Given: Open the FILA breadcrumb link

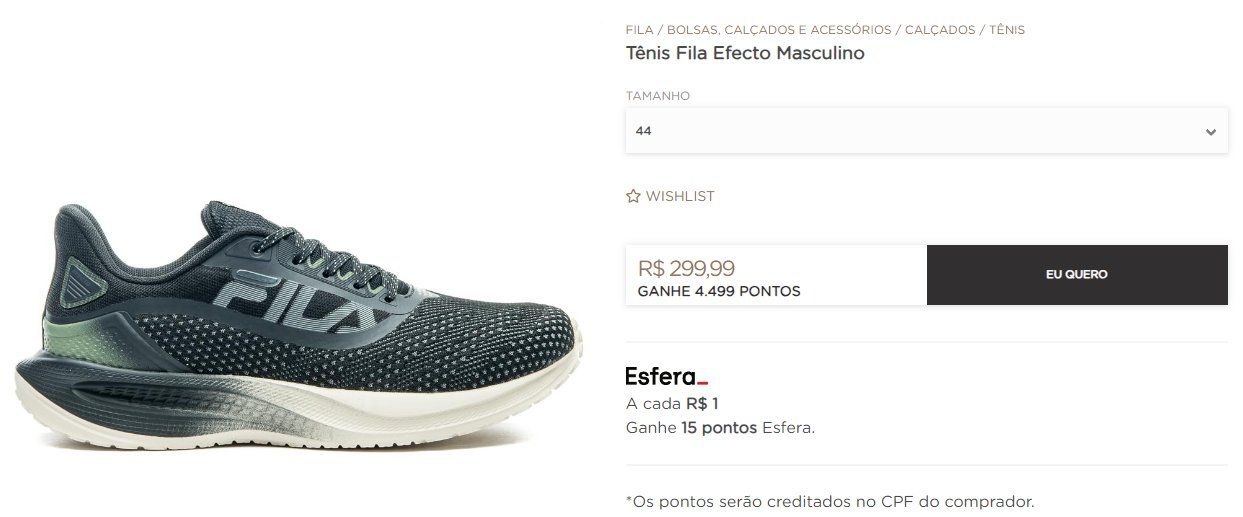Looking at the screenshot, I should click(639, 30).
